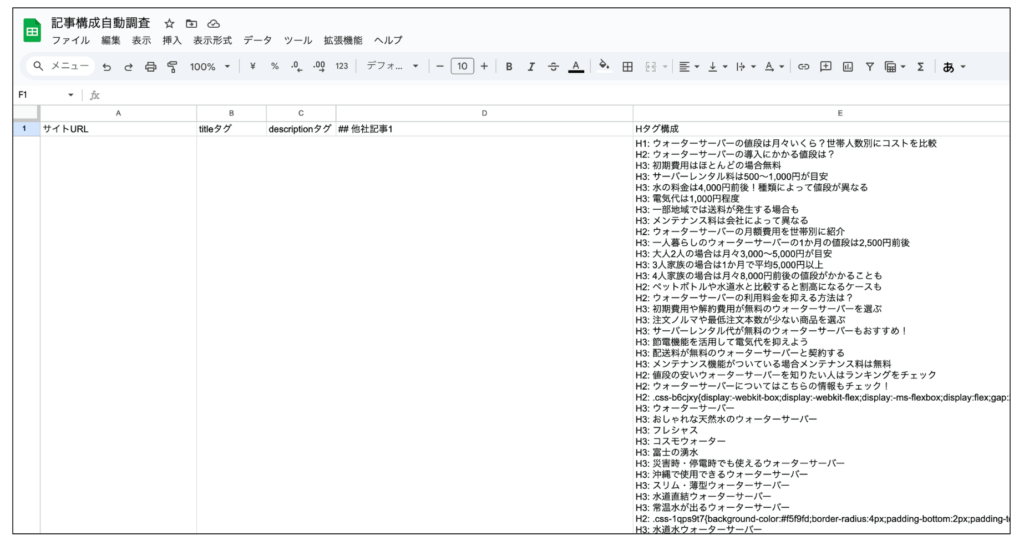The image size is (1024, 545).
Task: Check cloud save status icon
Action: pos(214,23)
